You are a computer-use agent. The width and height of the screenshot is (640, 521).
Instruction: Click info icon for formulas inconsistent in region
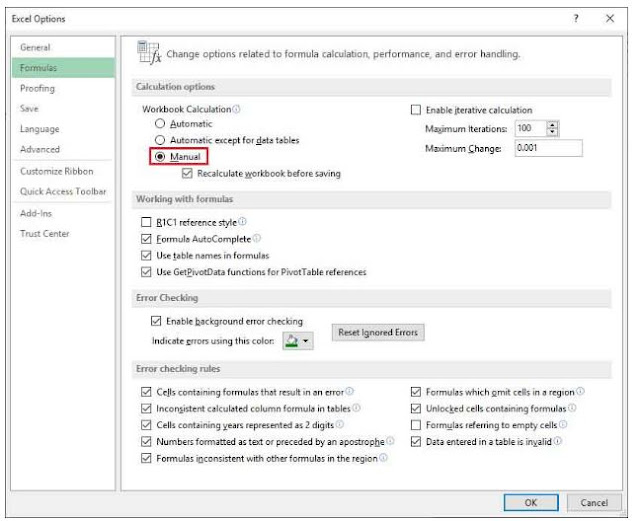pyautogui.click(x=383, y=457)
